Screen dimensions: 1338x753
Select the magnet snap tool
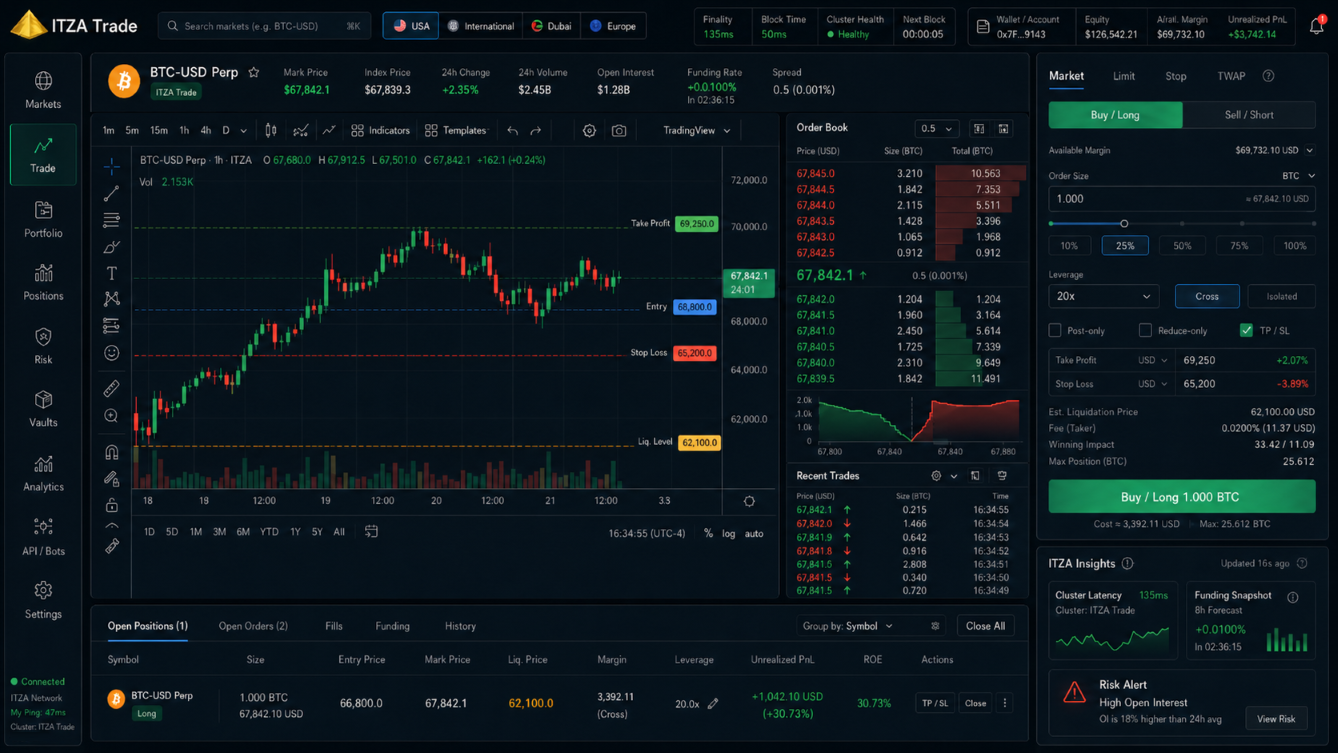click(x=111, y=452)
